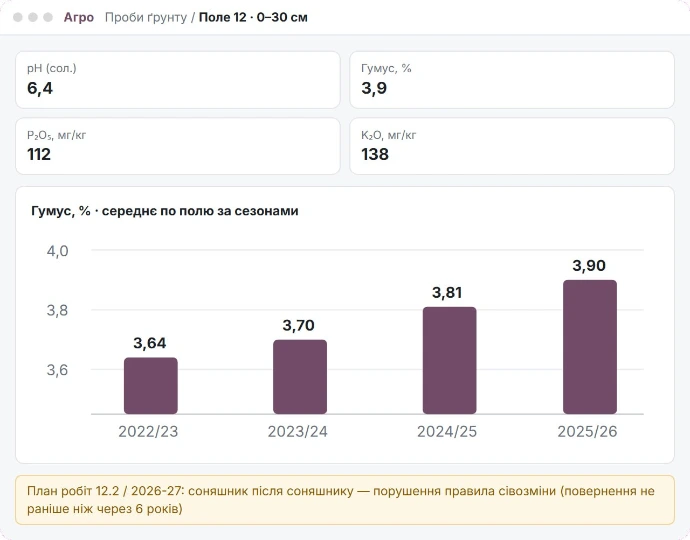Click the 2025/26 axis label
This screenshot has height=540, width=690.
click(x=587, y=431)
